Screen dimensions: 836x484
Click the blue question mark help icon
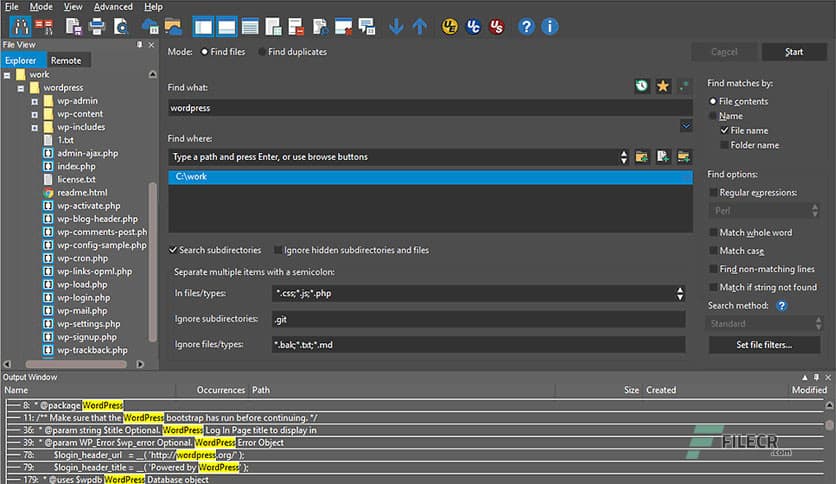click(526, 27)
